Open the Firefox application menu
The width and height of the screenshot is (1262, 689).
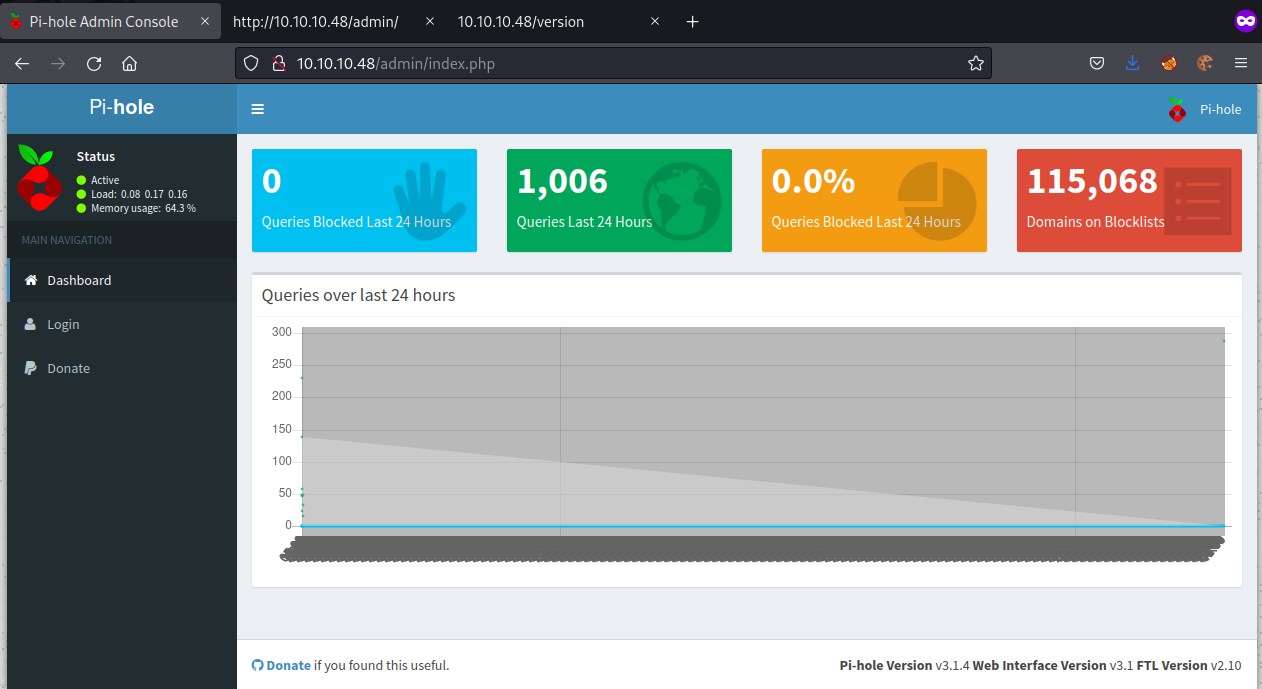point(1241,64)
